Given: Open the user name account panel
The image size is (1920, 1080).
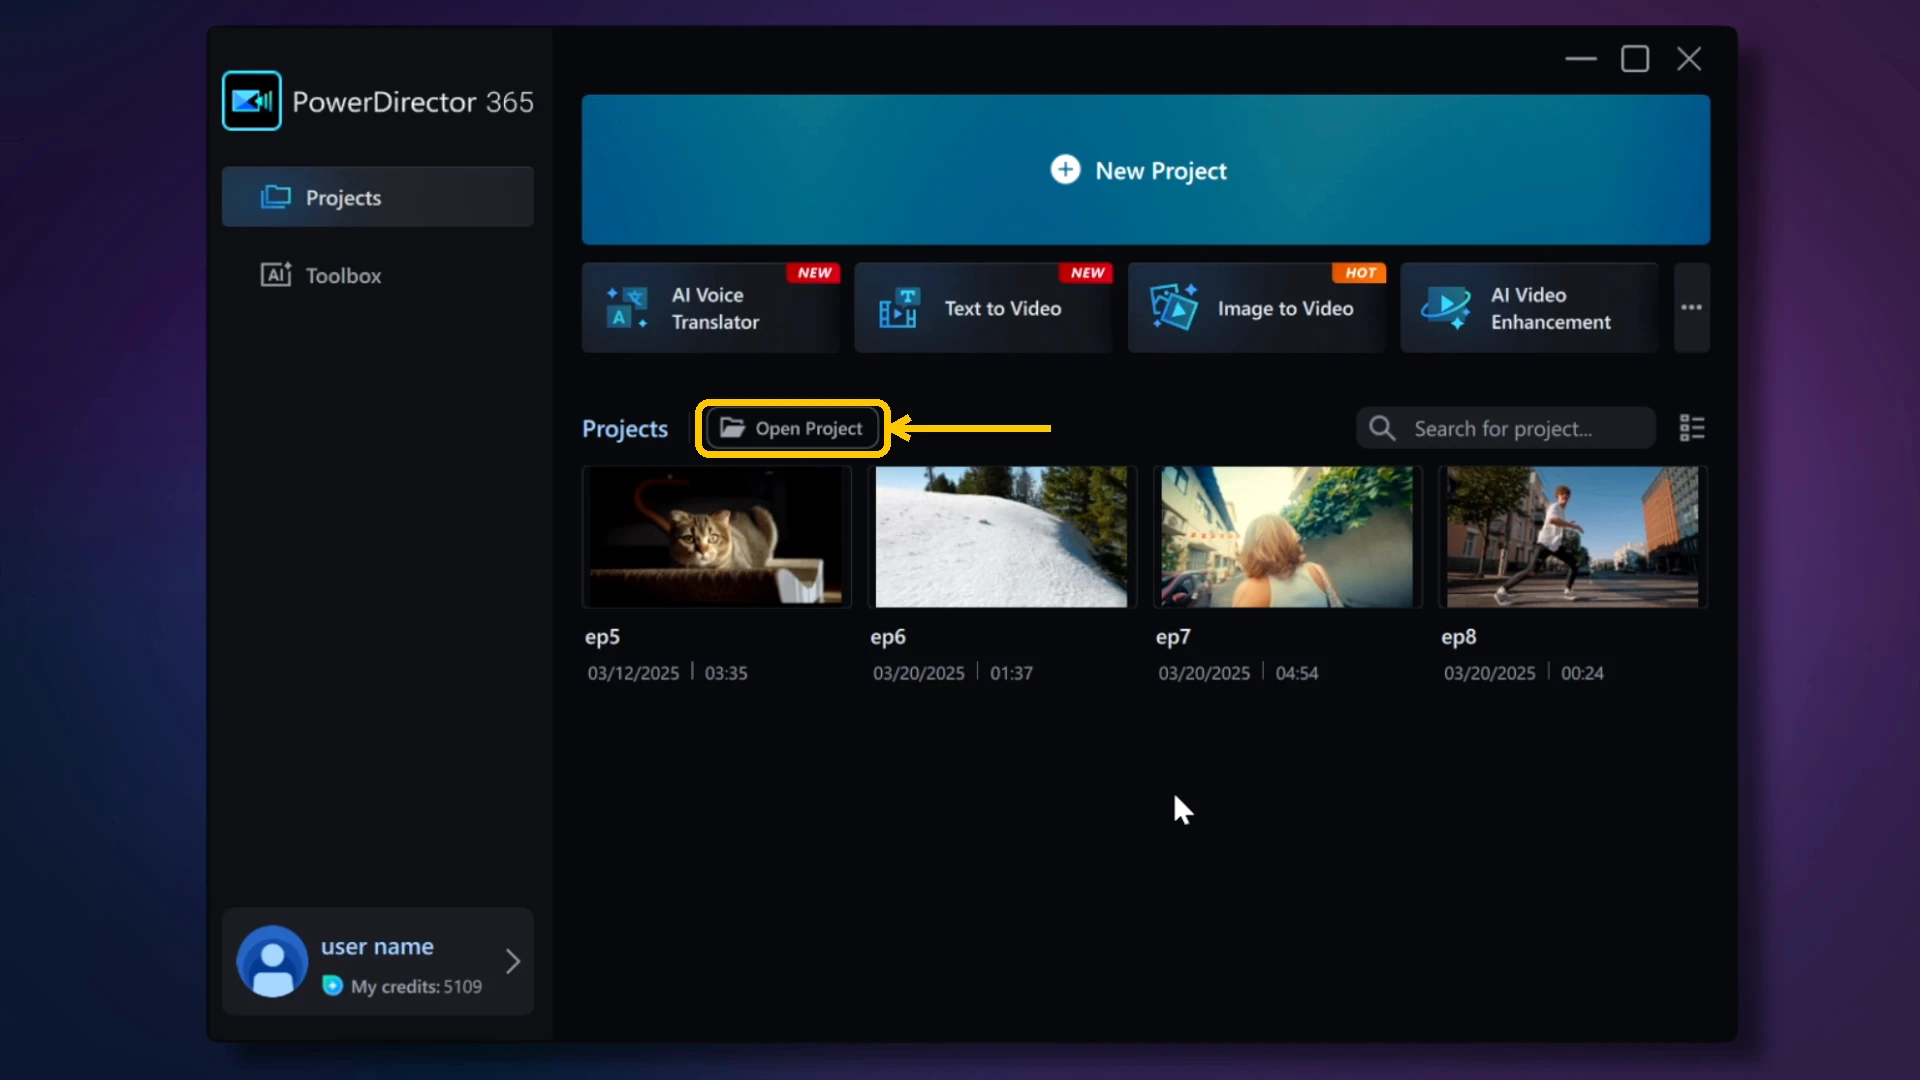Looking at the screenshot, I should coord(377,961).
